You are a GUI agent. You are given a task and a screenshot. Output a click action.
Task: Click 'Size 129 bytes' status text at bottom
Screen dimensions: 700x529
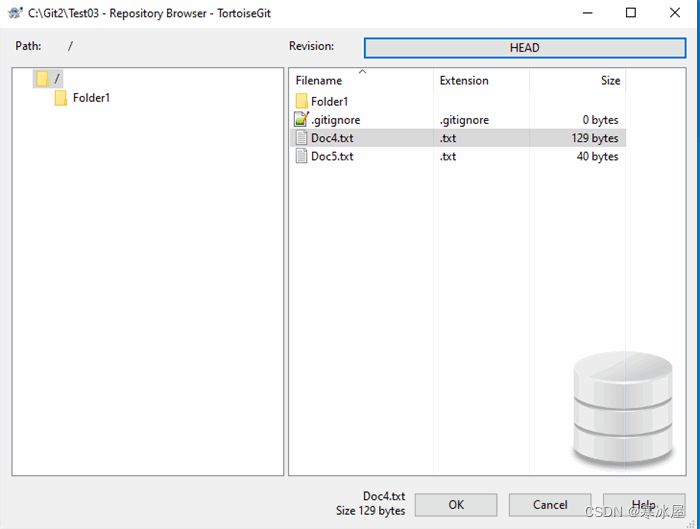[x=371, y=511]
